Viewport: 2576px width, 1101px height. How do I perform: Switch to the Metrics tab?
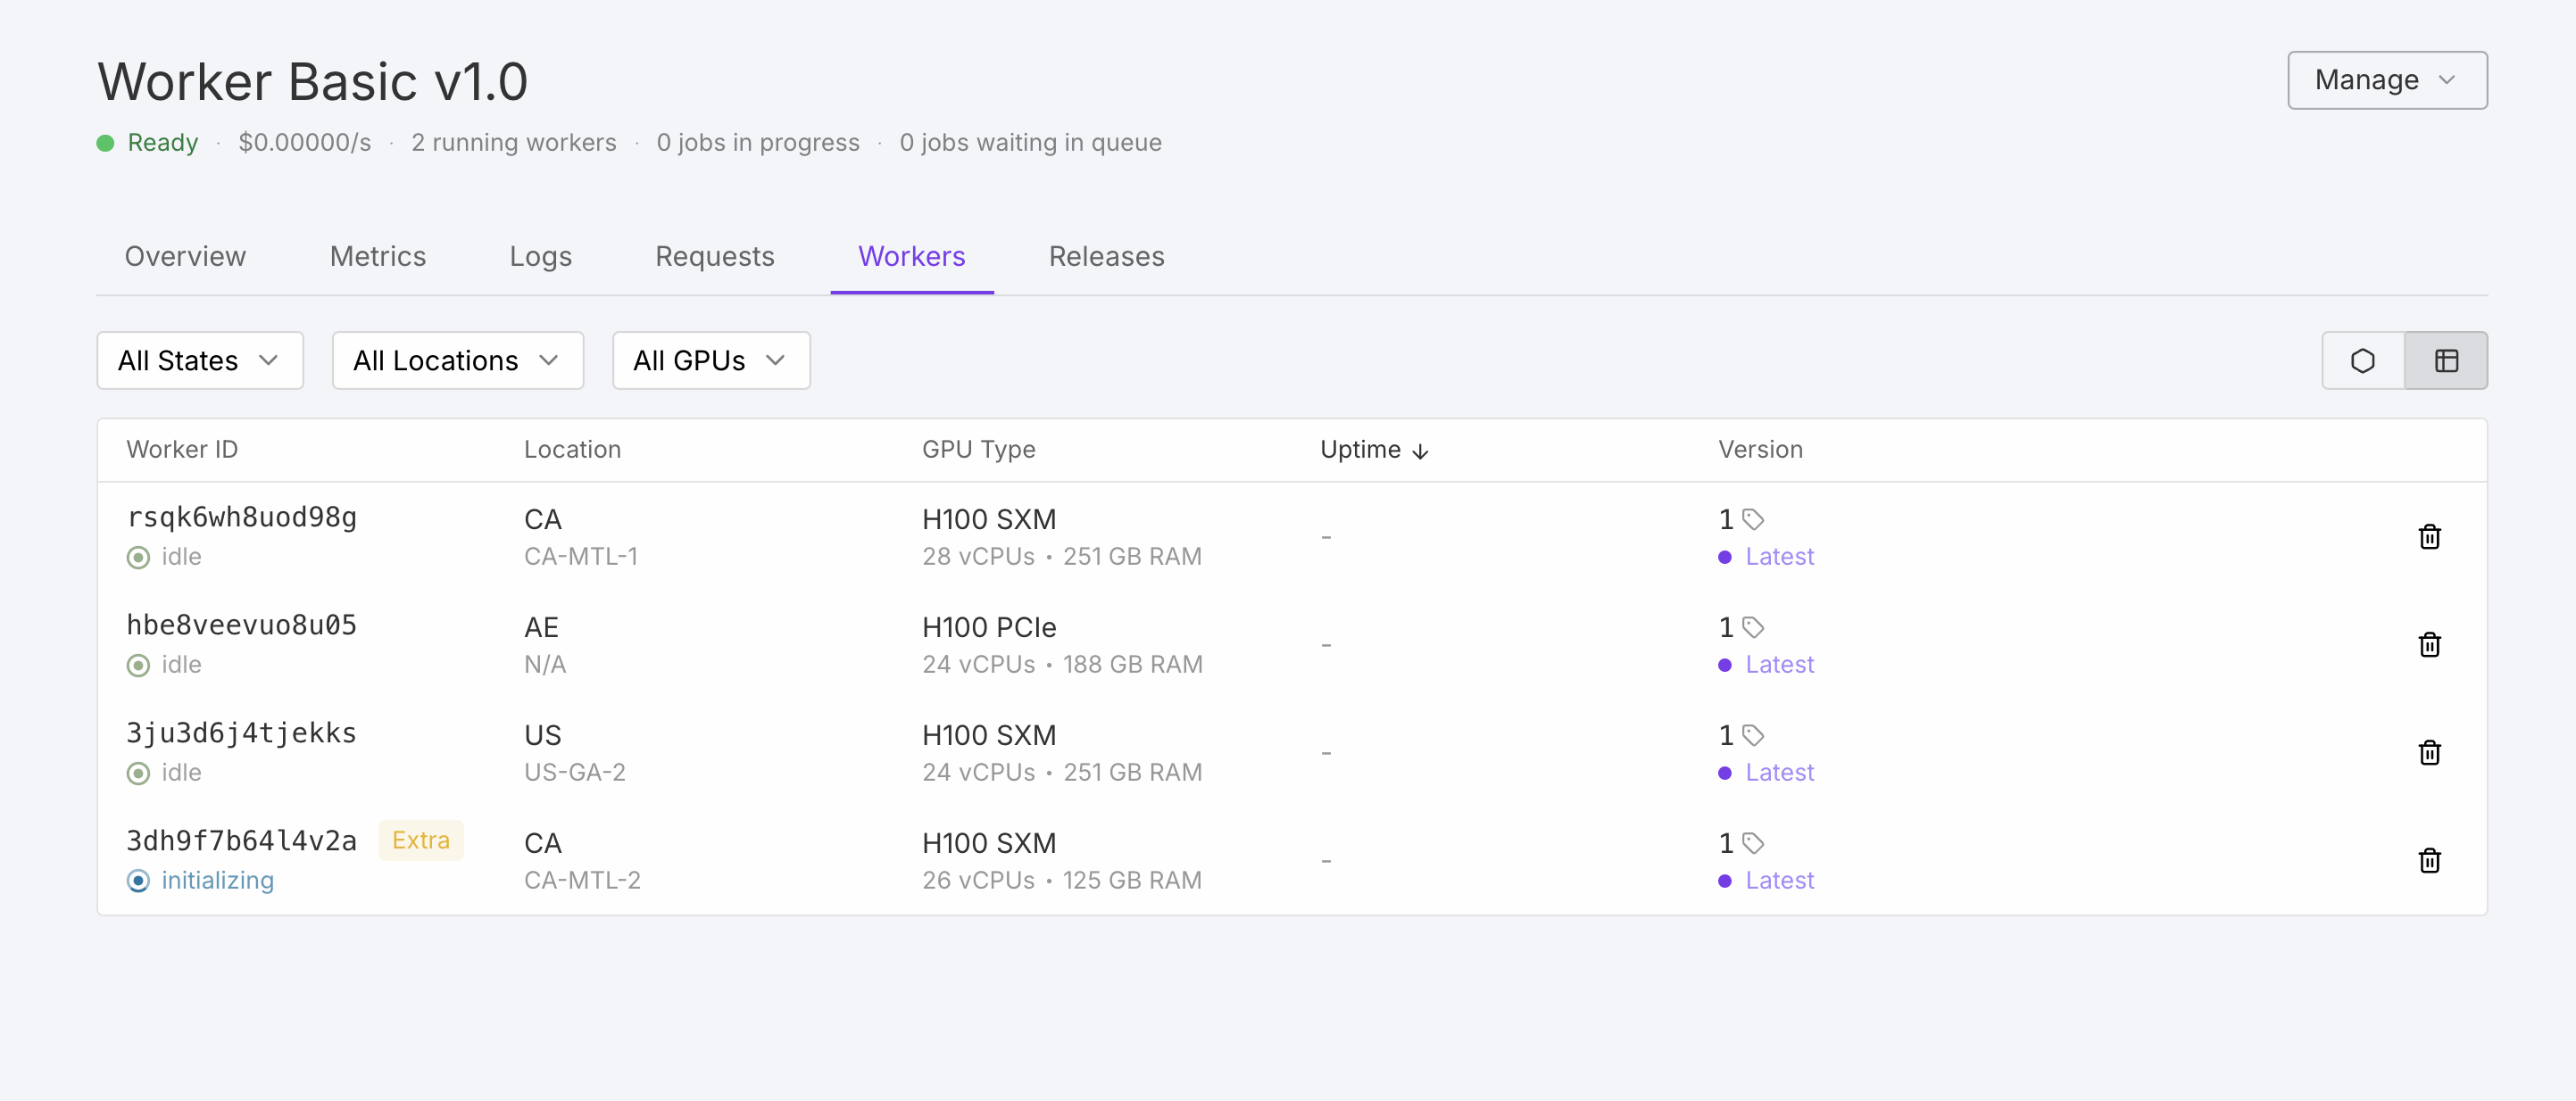pyautogui.click(x=377, y=256)
